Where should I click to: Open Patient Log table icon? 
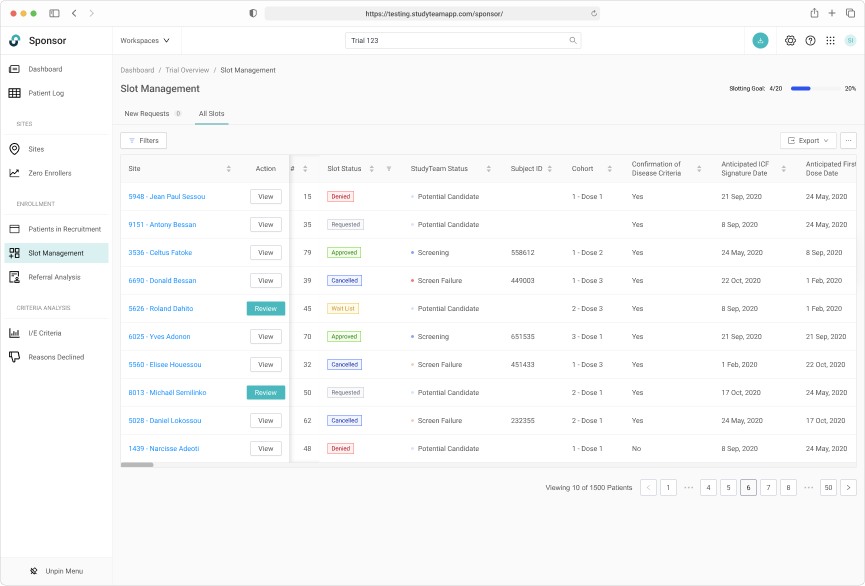click(15, 93)
